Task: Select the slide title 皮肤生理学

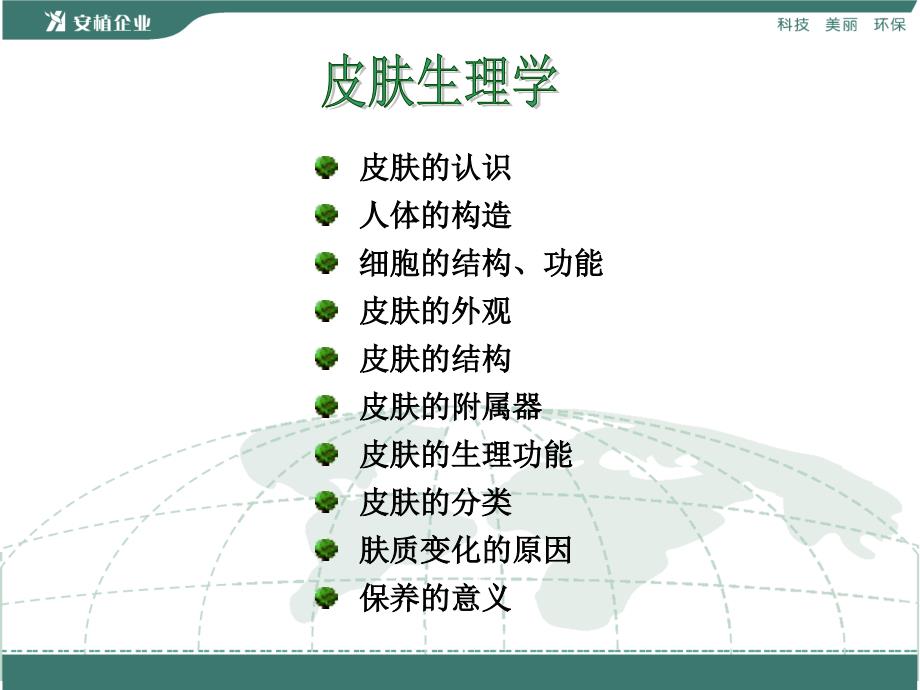Action: click(x=439, y=82)
